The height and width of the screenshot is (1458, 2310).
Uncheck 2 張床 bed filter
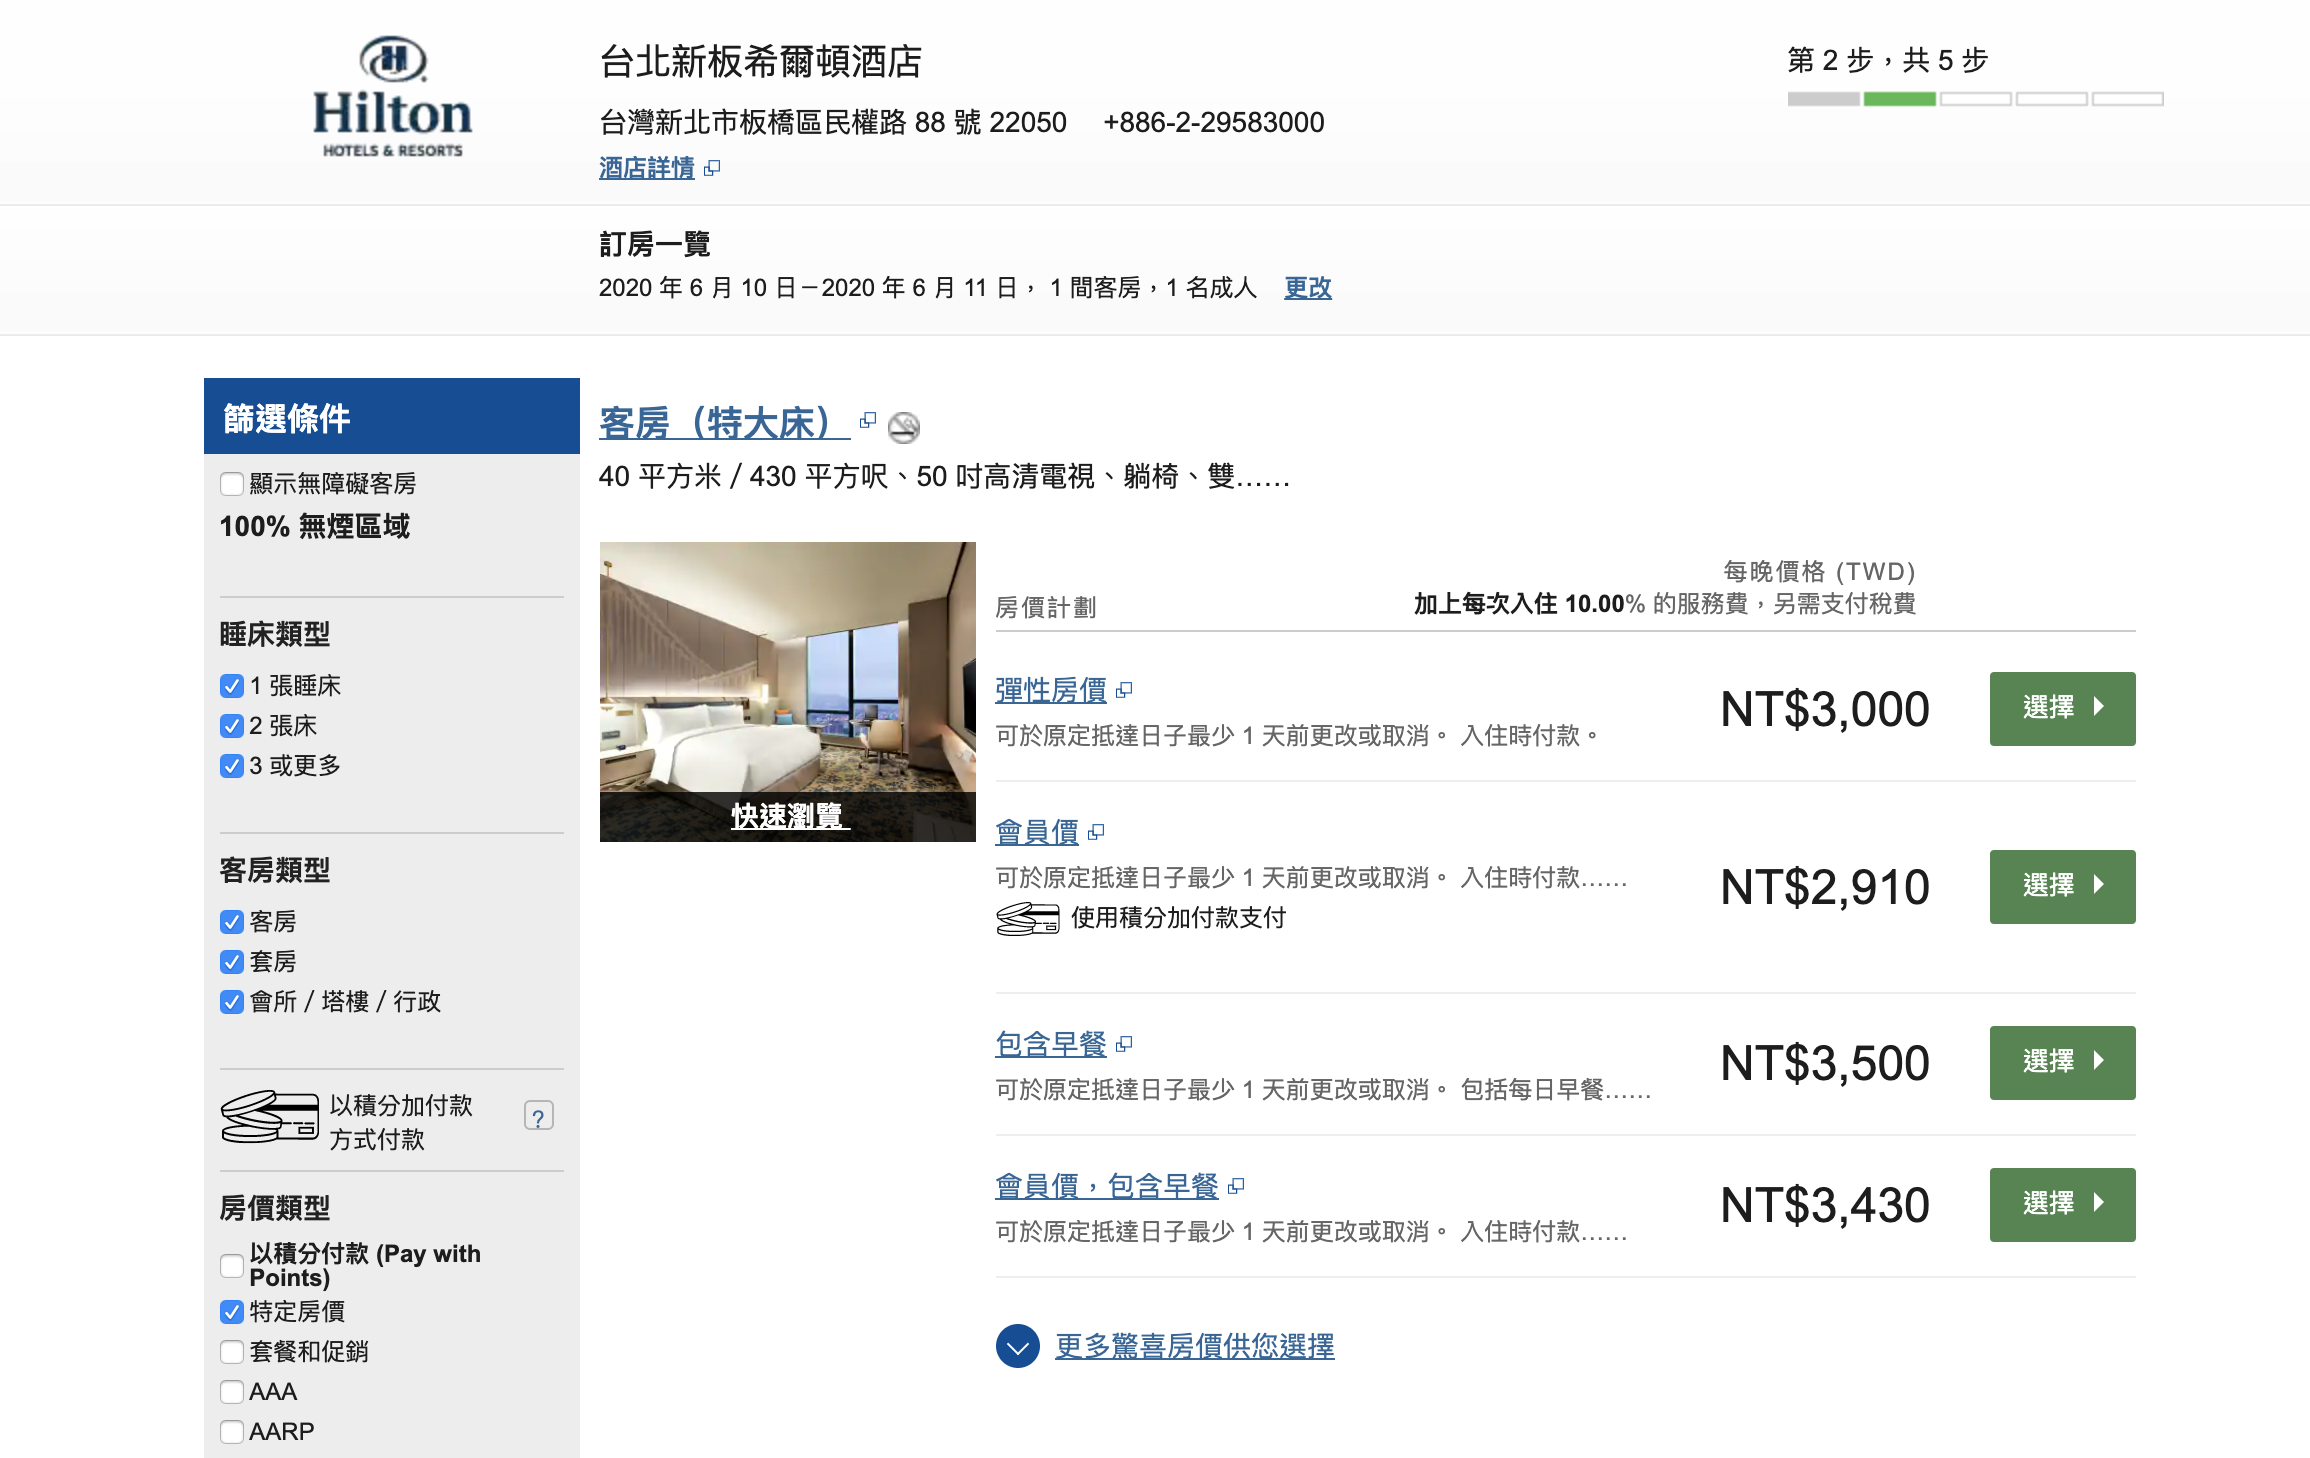(232, 726)
